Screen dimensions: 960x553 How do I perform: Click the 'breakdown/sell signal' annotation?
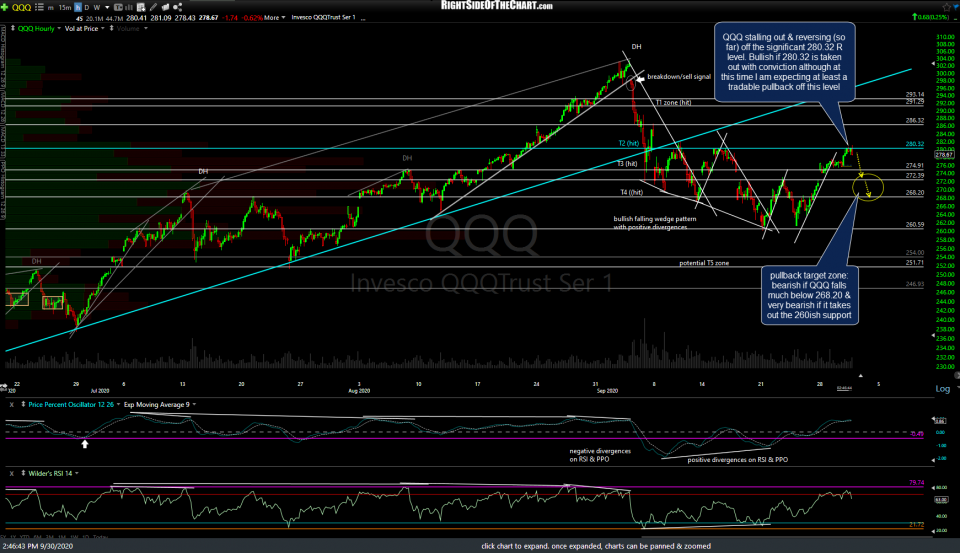[x=679, y=77]
